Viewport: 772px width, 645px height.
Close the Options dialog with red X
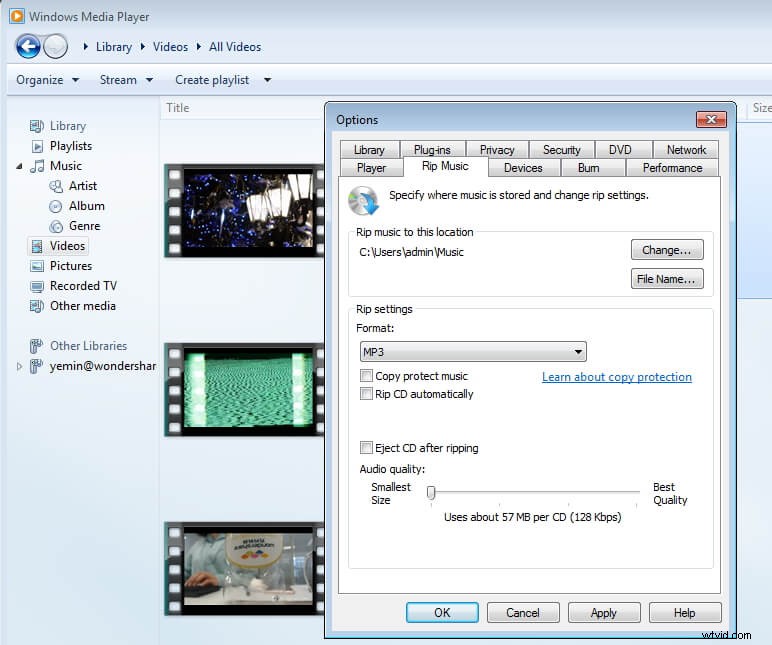click(x=711, y=119)
